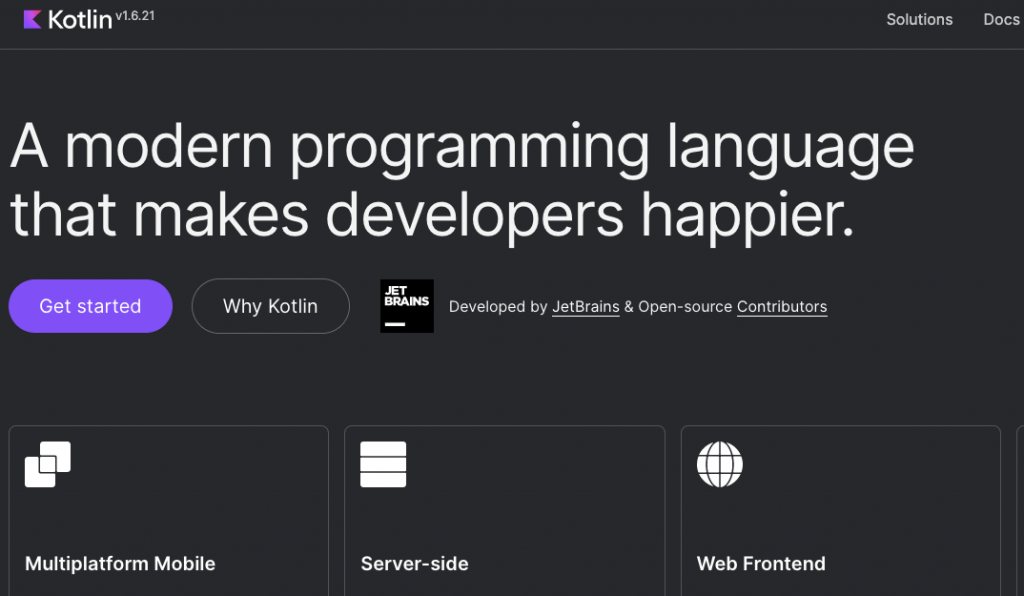This screenshot has width=1024, height=596.
Task: Click the Kotlin logo icon
Action: point(33,20)
